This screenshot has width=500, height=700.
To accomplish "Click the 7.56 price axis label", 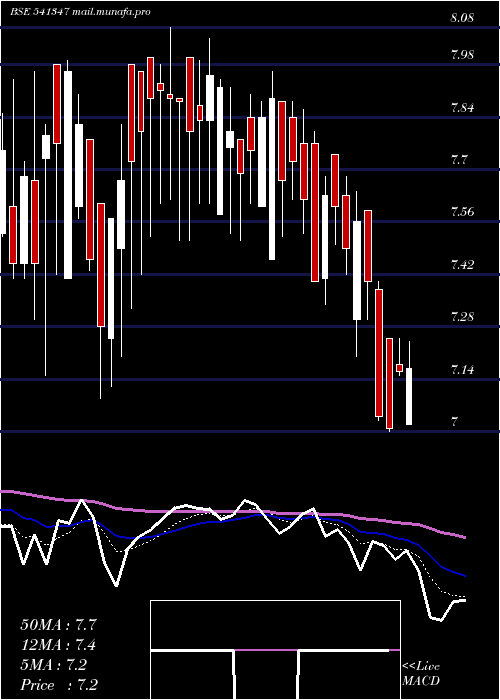I will (x=462, y=212).
